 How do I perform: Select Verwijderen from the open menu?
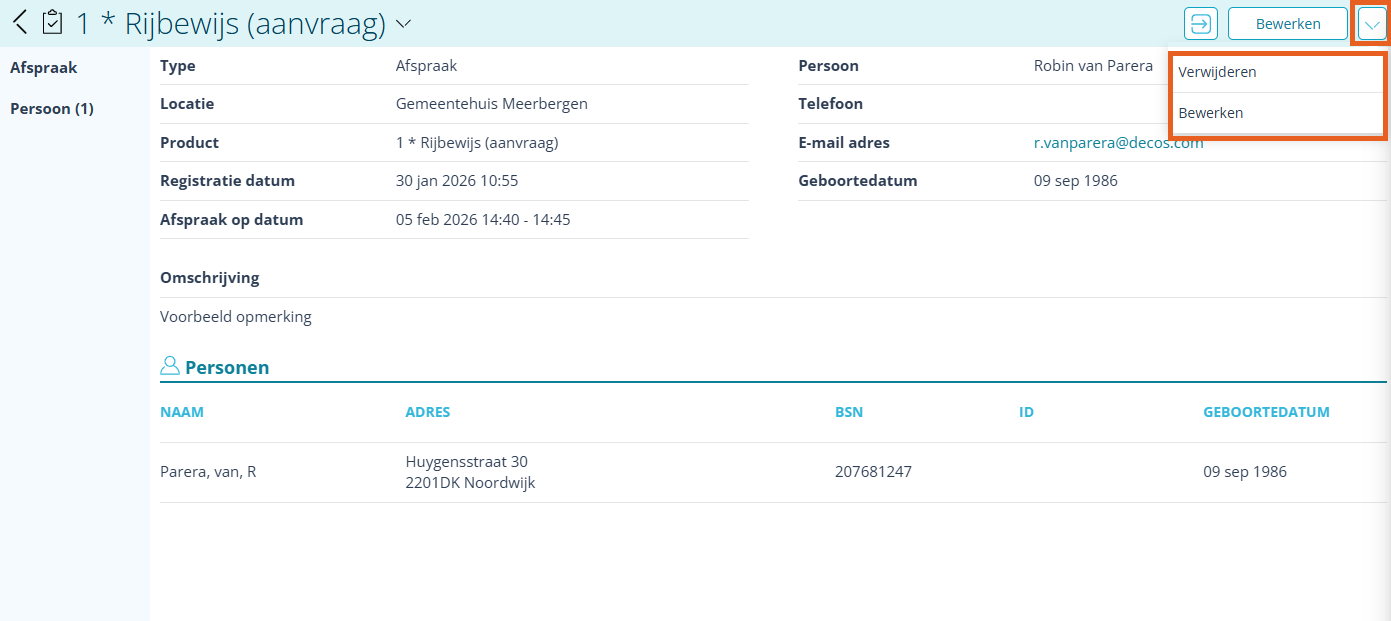coord(1216,71)
